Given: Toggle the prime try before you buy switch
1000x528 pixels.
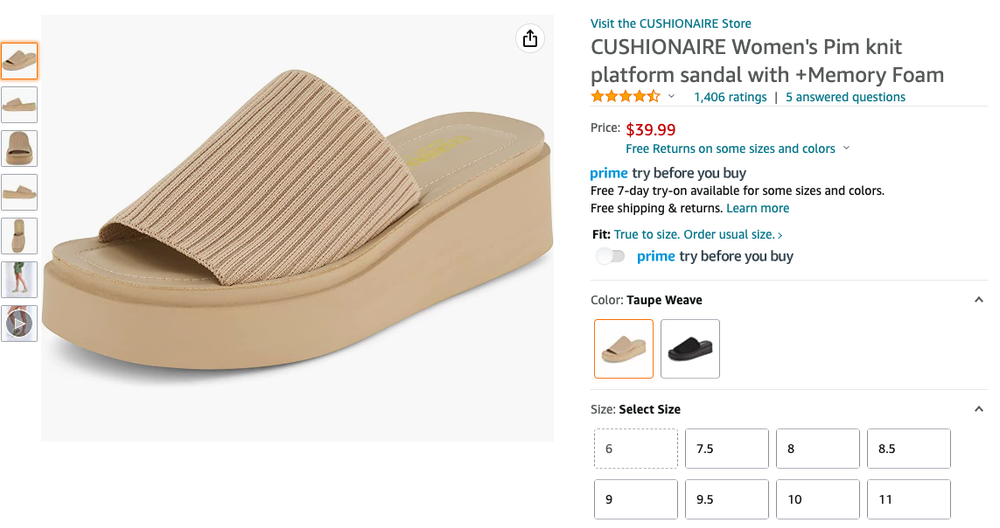Looking at the screenshot, I should click(610, 256).
